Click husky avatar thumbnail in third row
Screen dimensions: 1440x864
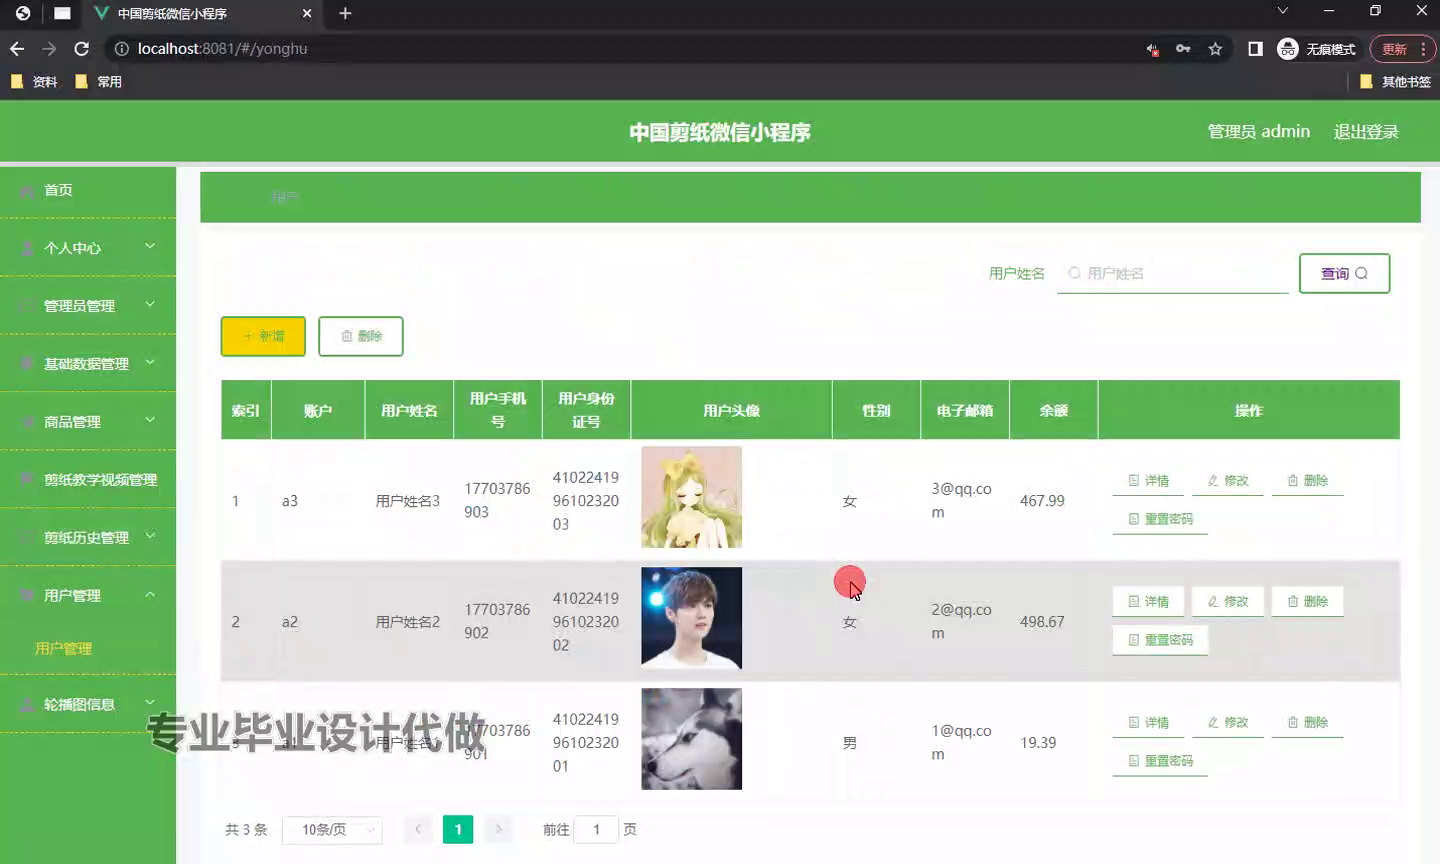coord(692,739)
